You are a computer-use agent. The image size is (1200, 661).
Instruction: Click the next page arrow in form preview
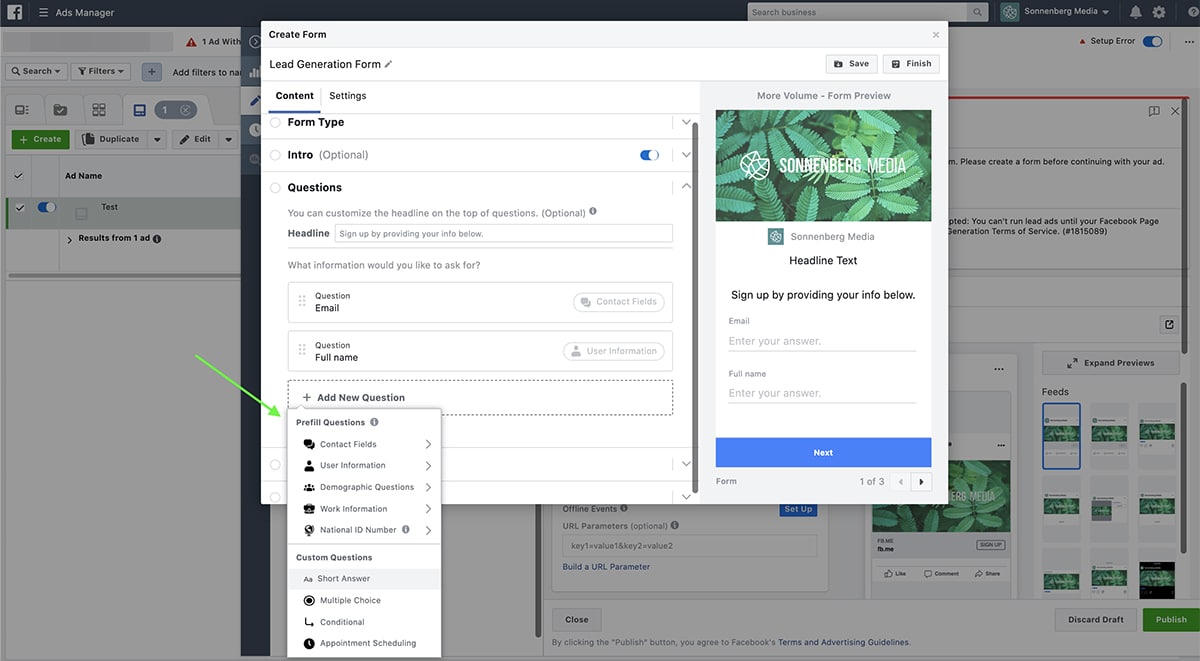point(921,481)
